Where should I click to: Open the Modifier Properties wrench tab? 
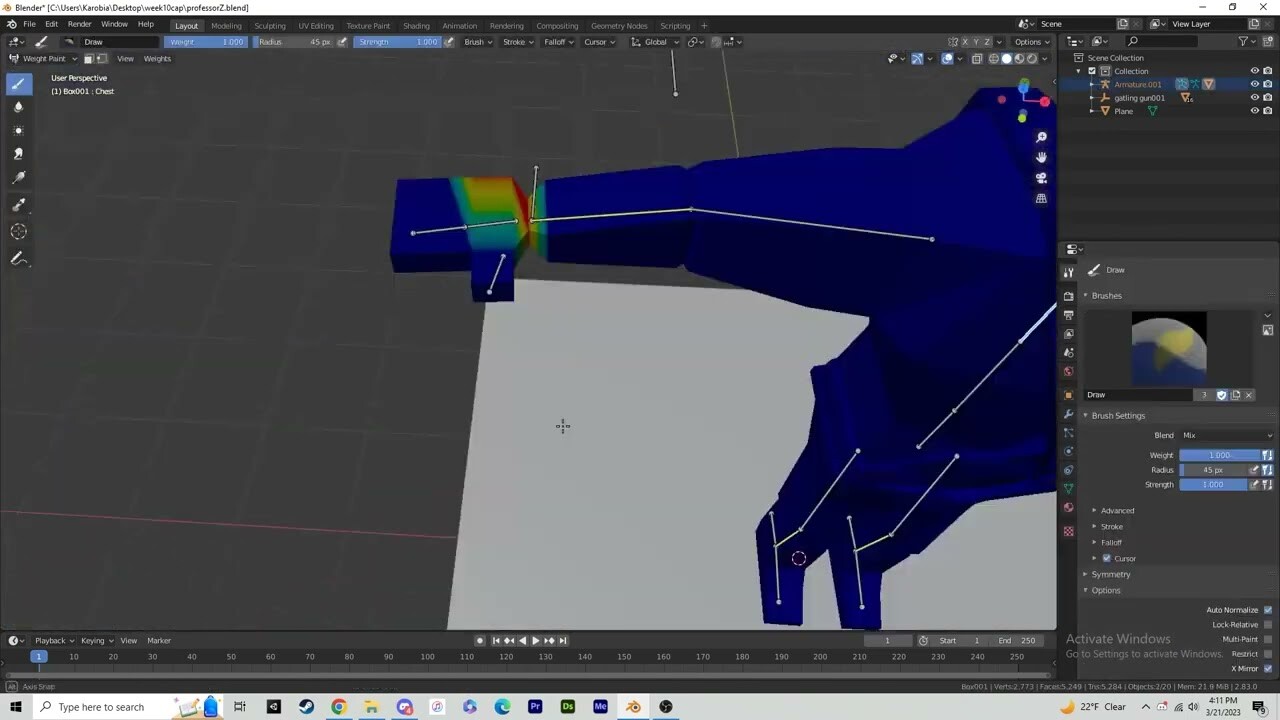(1069, 415)
